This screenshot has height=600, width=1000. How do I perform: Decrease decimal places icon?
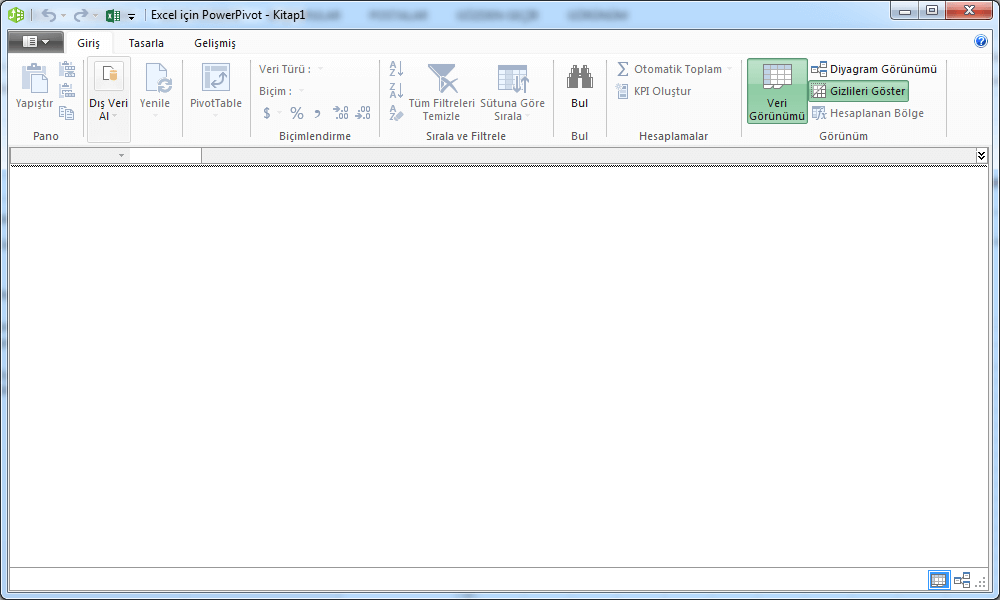pos(363,113)
